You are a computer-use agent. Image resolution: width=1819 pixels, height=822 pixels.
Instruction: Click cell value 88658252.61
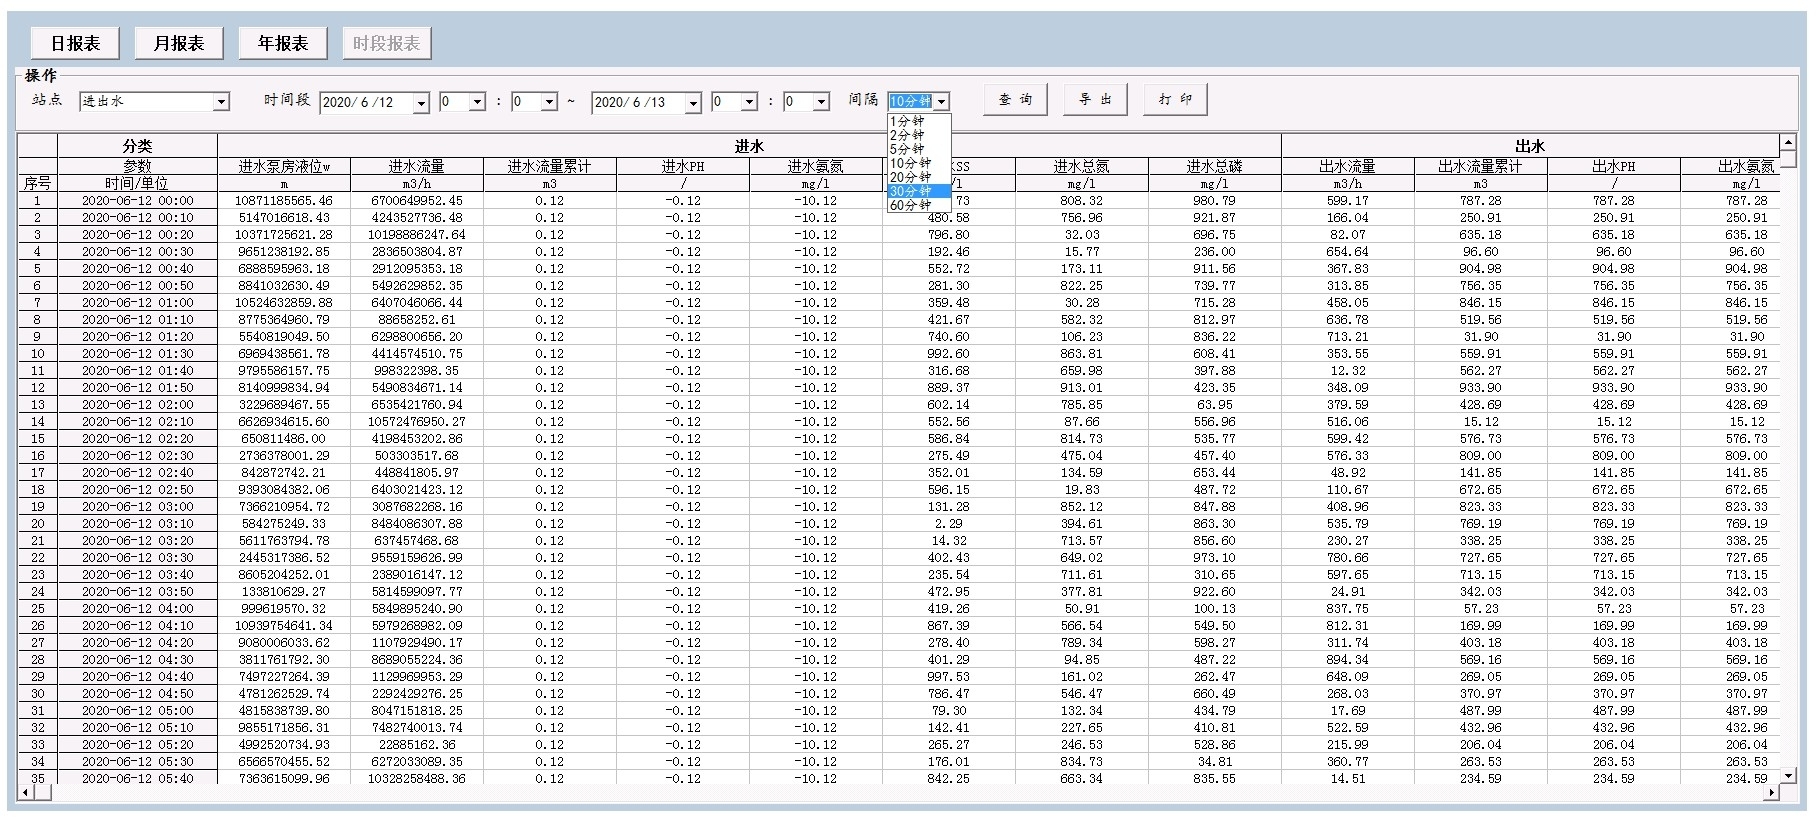(417, 320)
